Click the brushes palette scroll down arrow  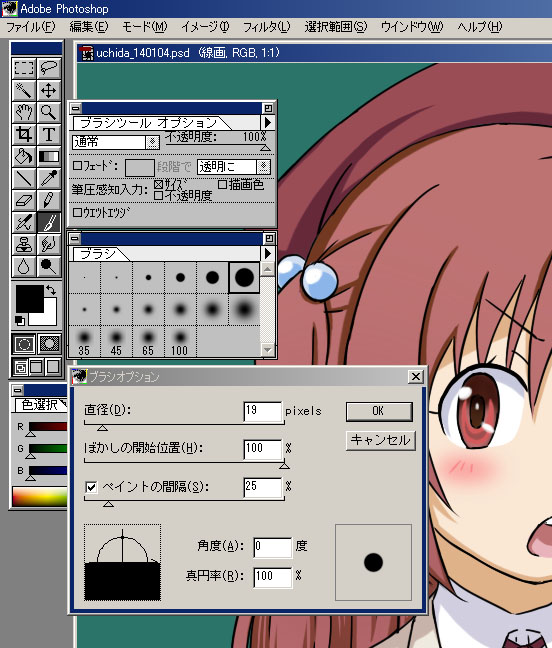(x=268, y=350)
